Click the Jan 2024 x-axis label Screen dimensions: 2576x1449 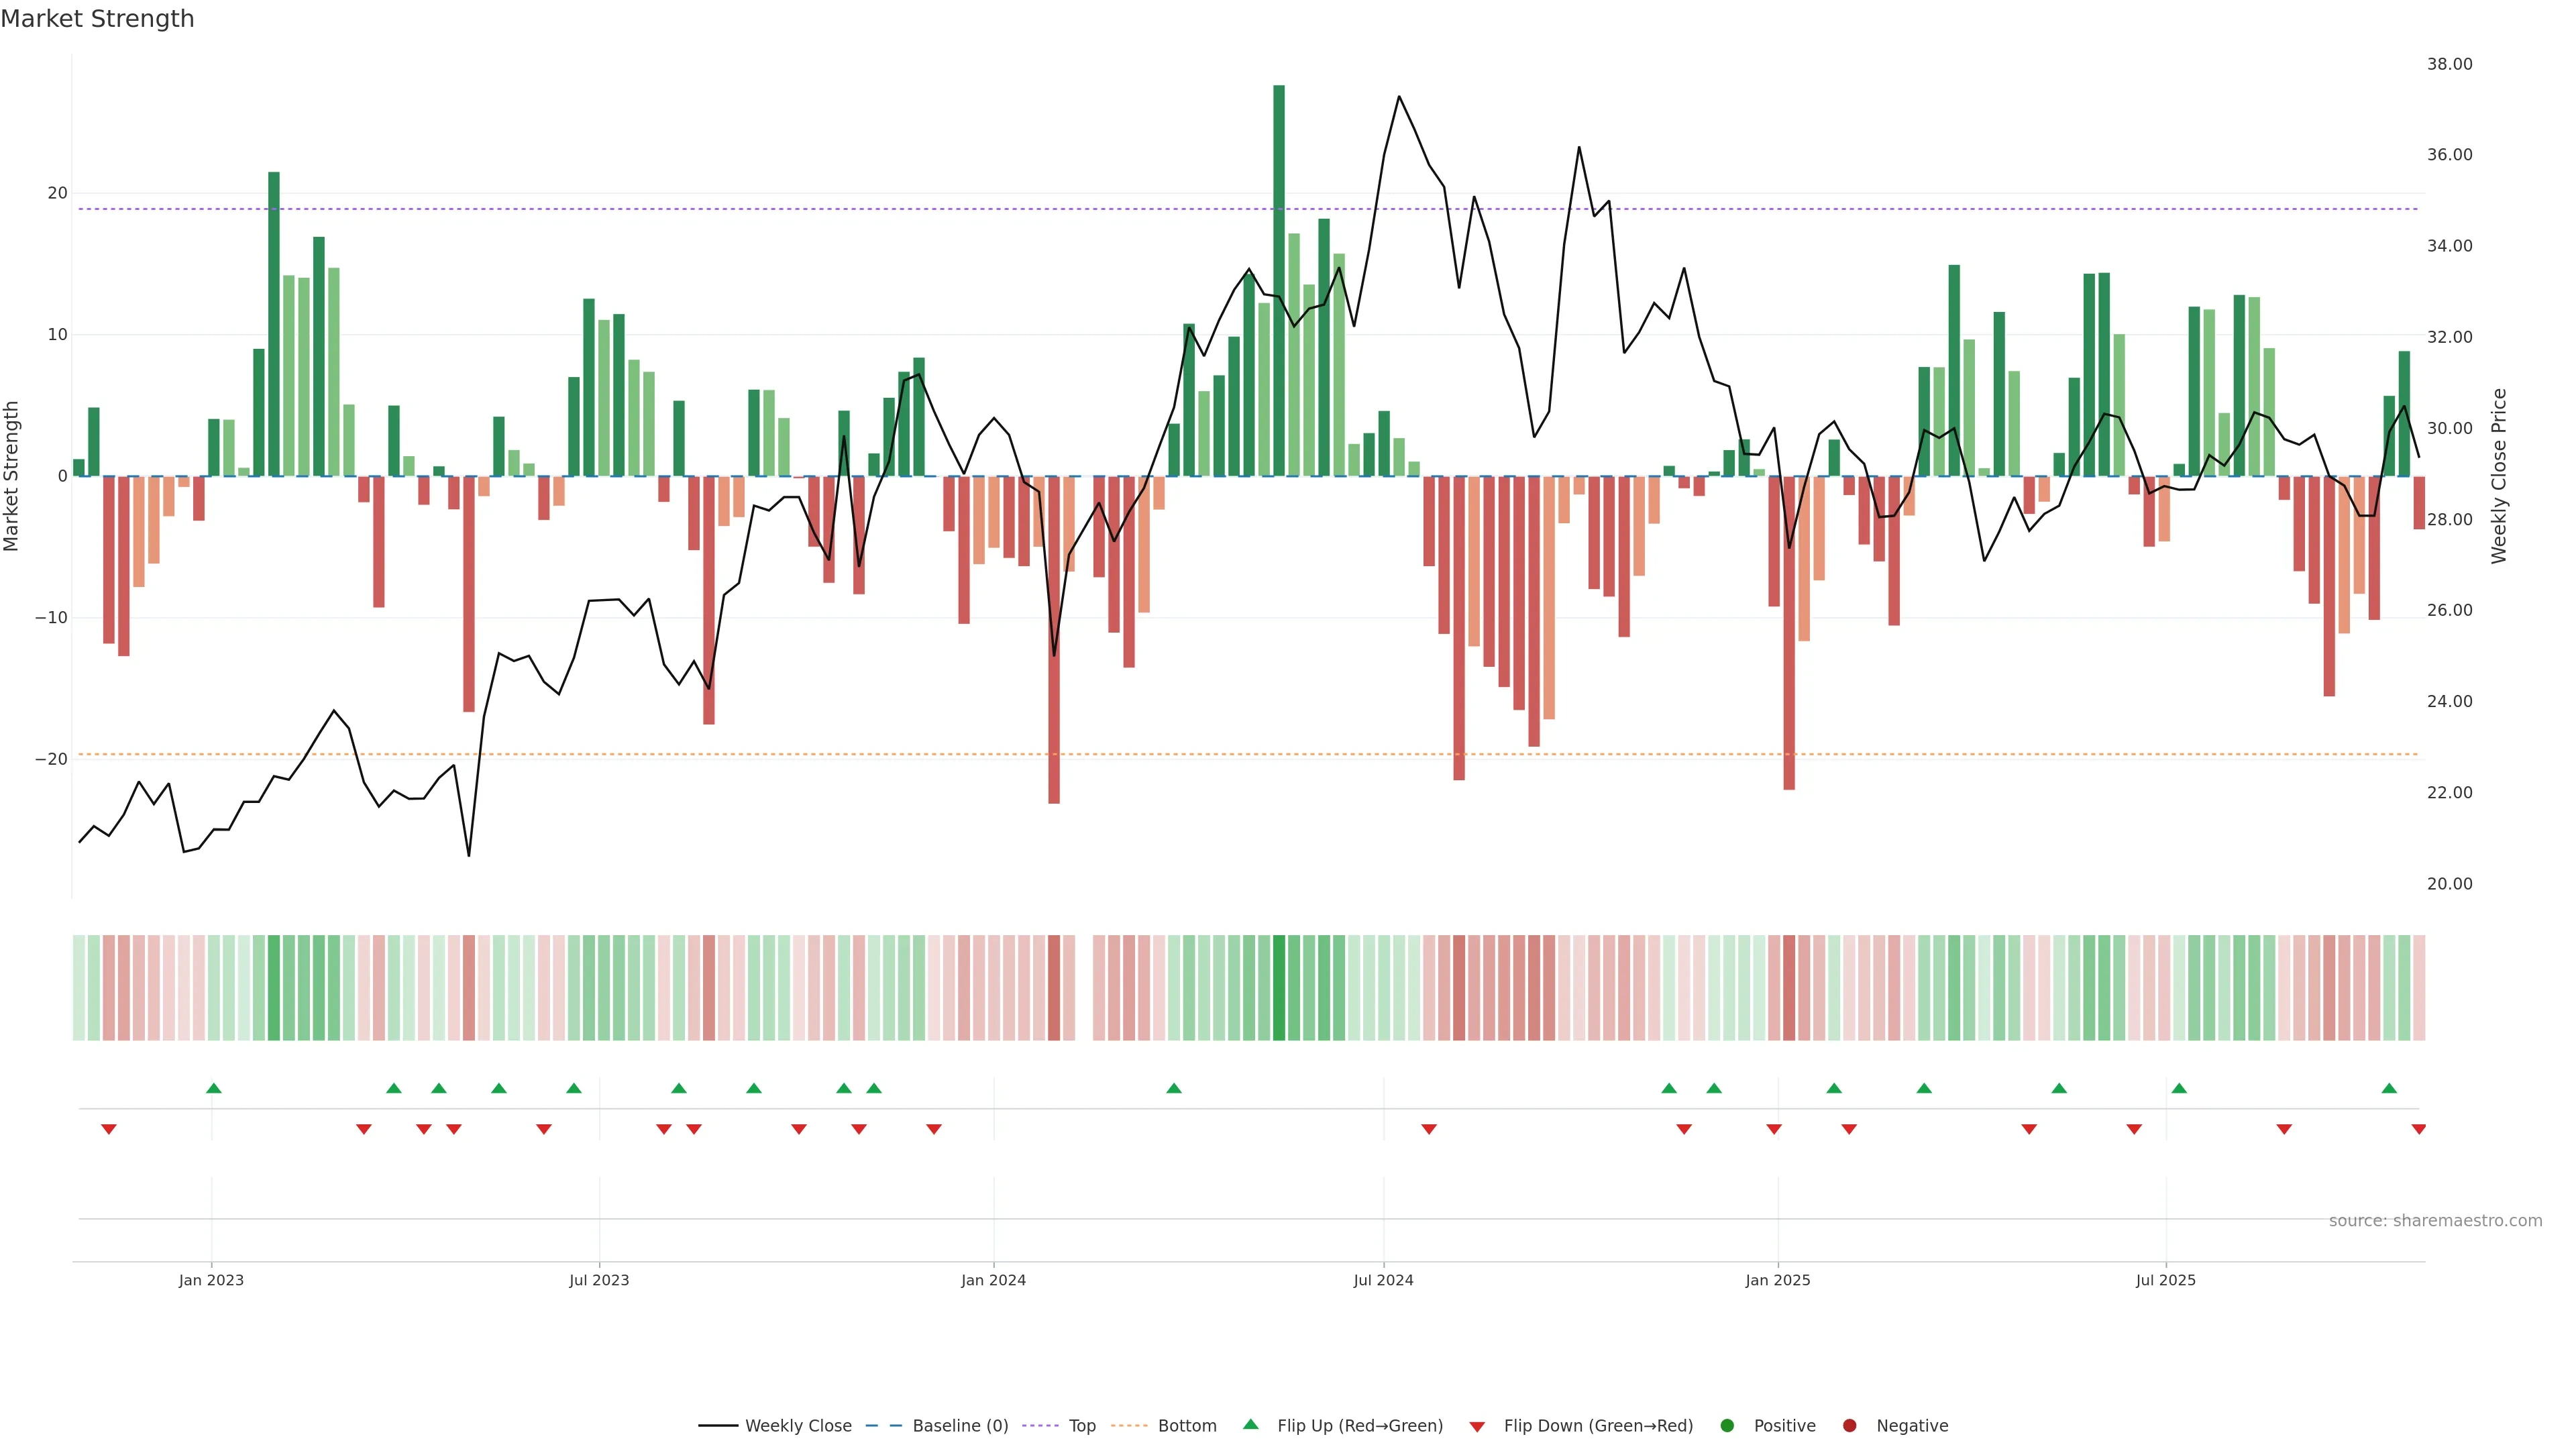pyautogui.click(x=993, y=1280)
